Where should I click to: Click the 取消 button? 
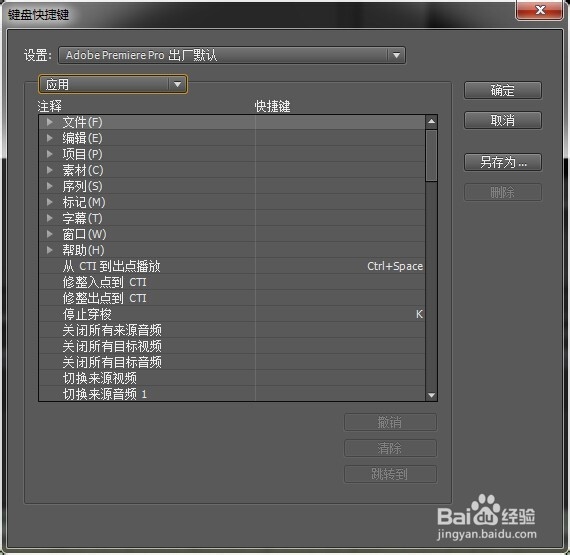503,120
